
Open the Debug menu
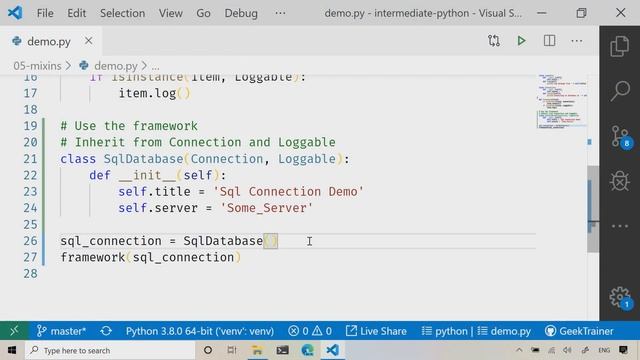point(241,13)
